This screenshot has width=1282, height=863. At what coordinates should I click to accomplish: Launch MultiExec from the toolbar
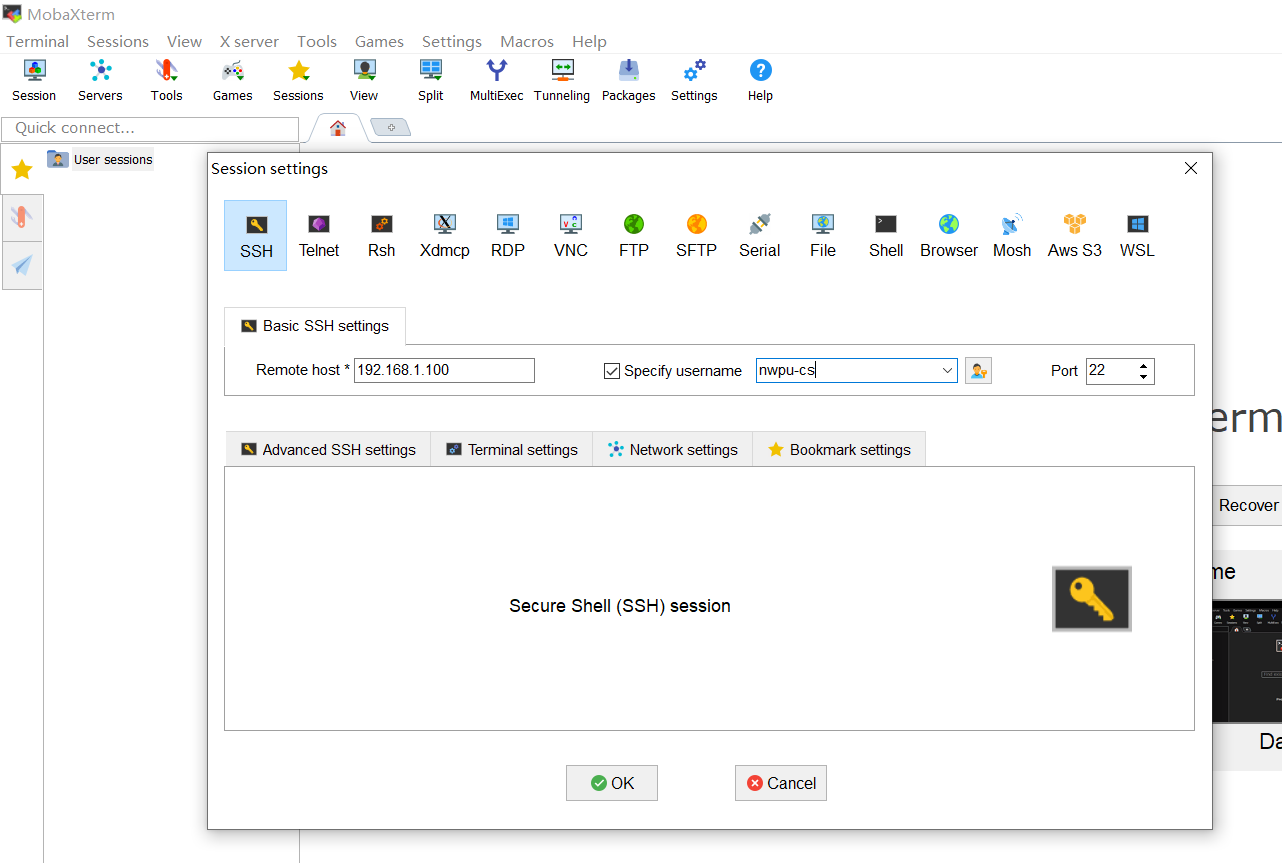(497, 81)
